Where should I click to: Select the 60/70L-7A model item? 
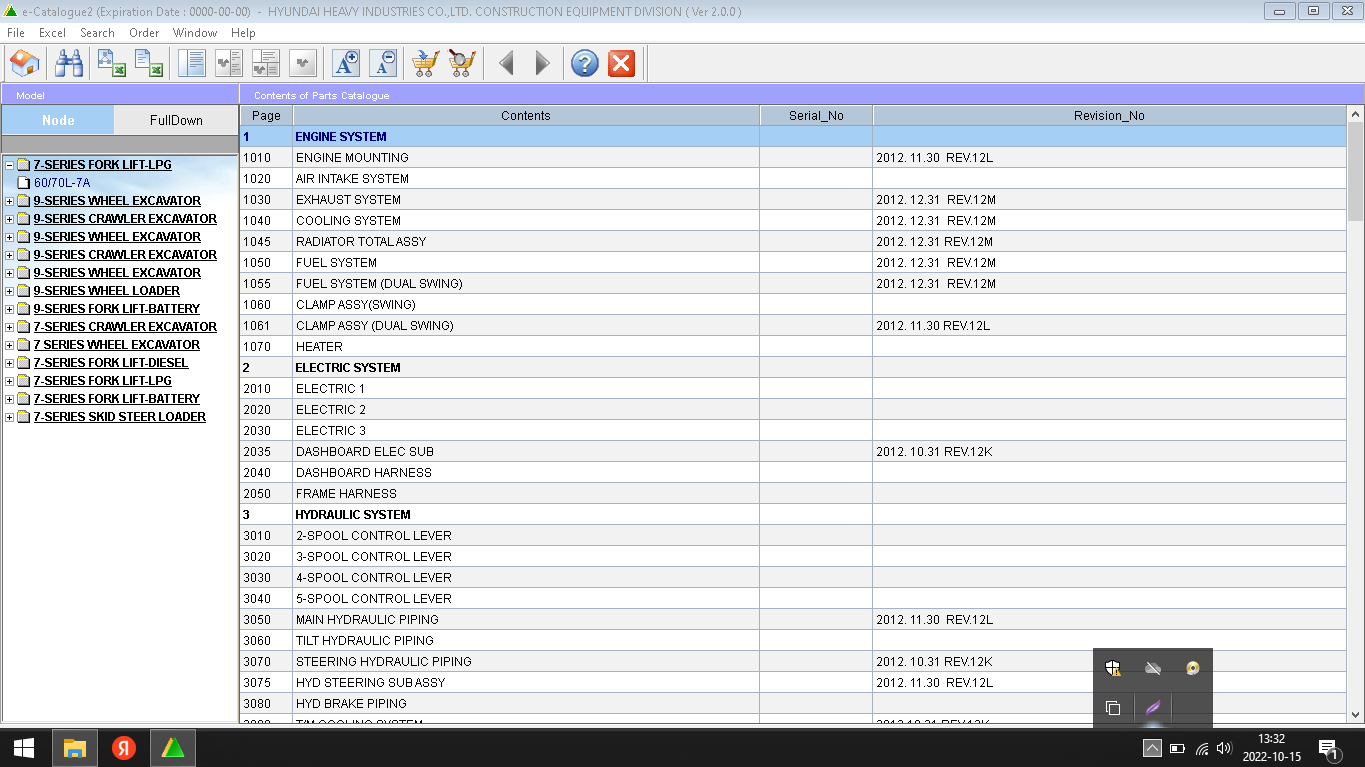62,183
